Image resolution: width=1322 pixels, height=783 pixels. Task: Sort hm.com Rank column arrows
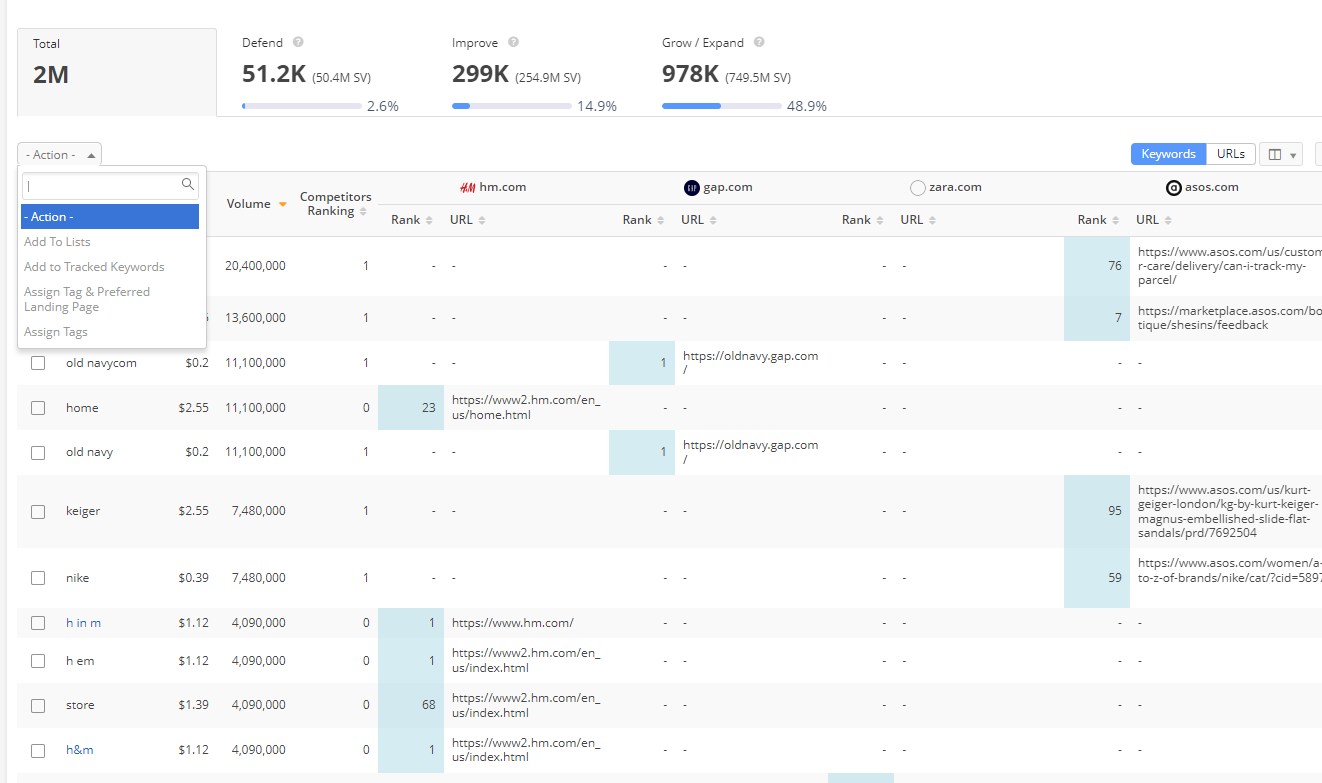429,220
